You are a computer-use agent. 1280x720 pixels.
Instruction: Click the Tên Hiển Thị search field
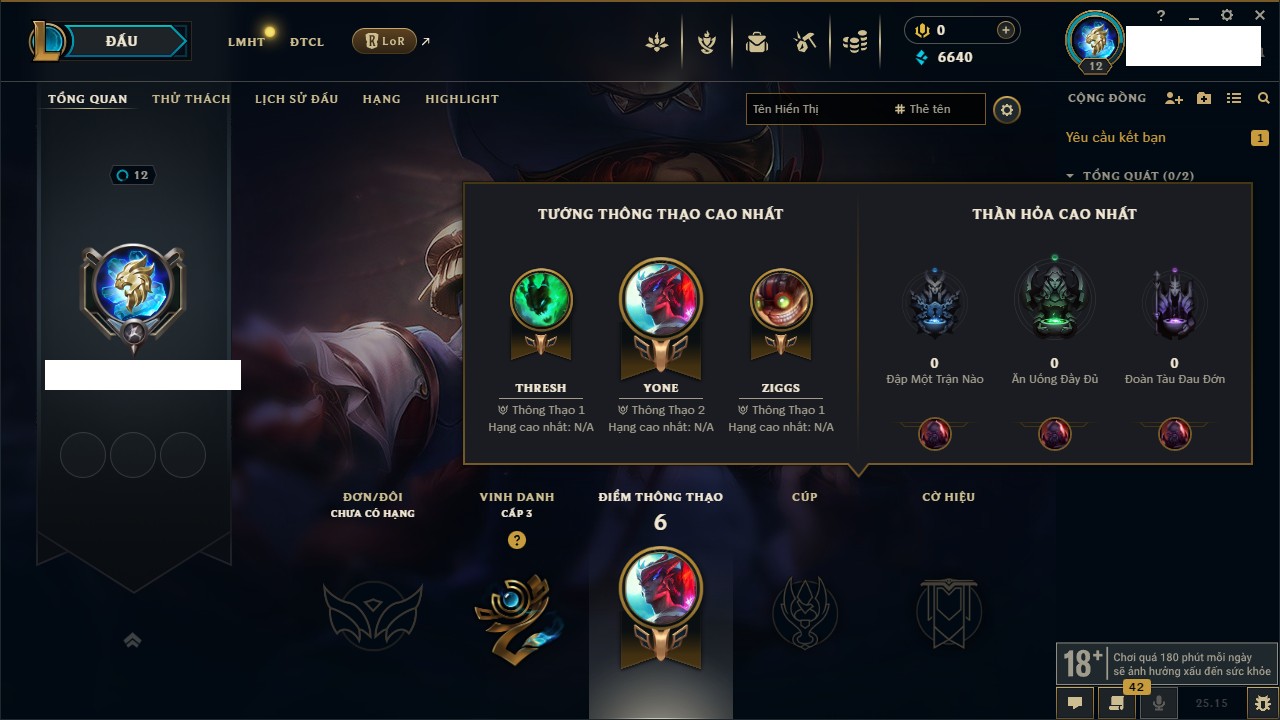coord(866,109)
